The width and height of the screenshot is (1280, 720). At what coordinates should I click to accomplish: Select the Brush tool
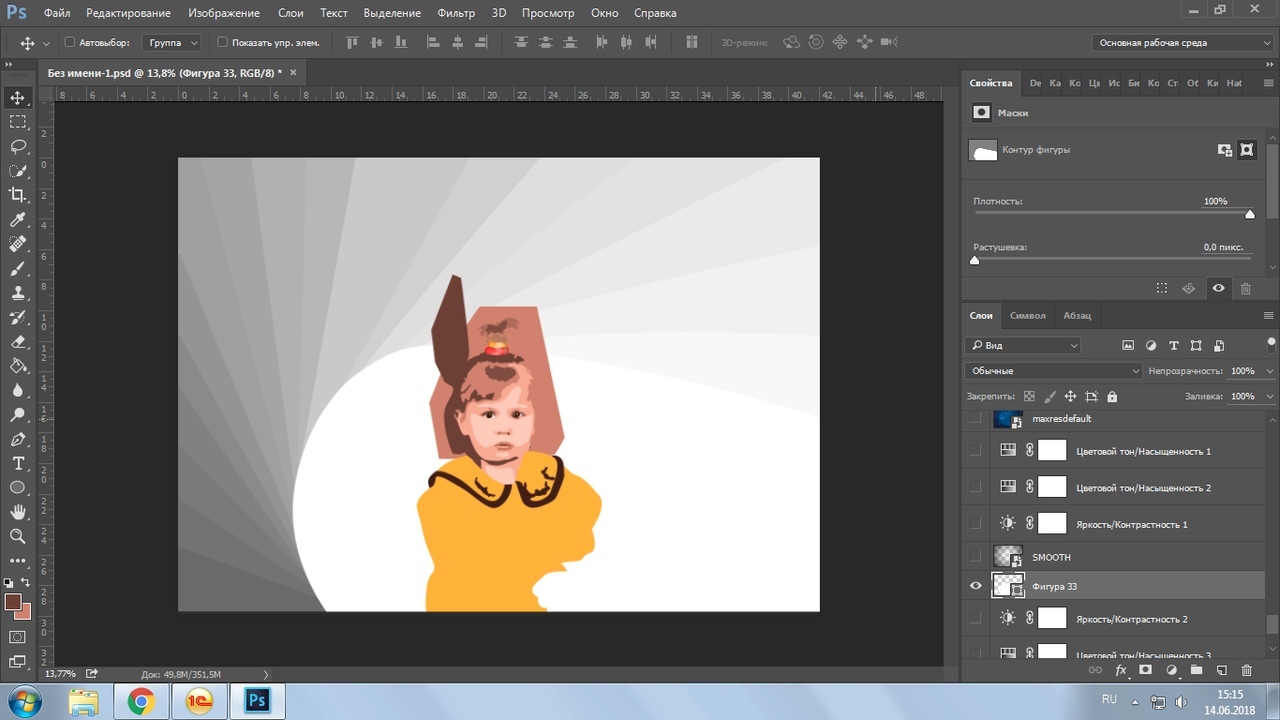click(x=18, y=269)
